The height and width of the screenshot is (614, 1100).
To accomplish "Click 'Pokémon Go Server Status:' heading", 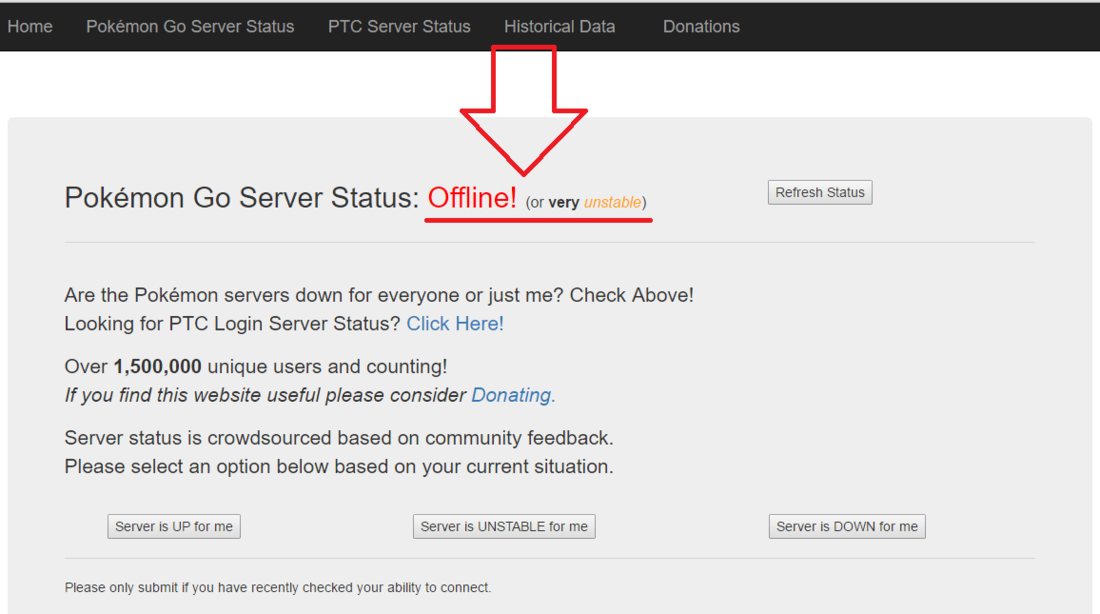I will [x=242, y=198].
